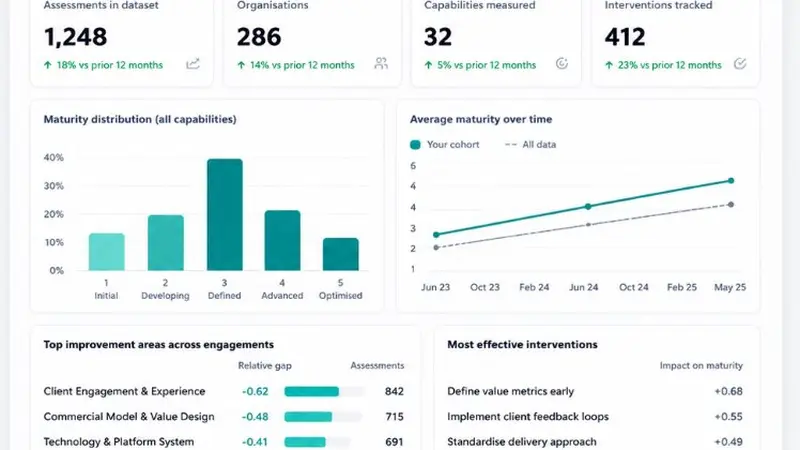The image size is (800, 450).
Task: Click the Technology & Platform gap bar
Action: tap(305, 442)
